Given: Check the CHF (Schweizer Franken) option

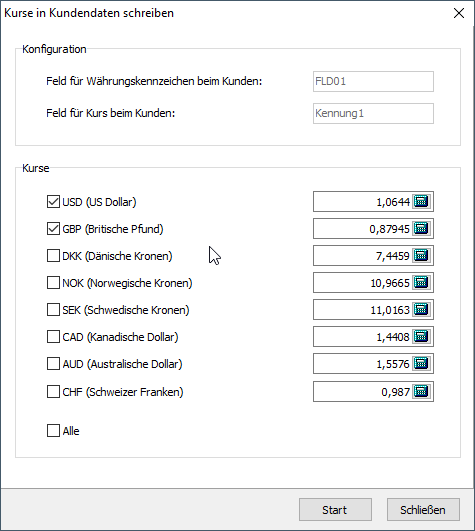Looking at the screenshot, I should click(x=53, y=392).
